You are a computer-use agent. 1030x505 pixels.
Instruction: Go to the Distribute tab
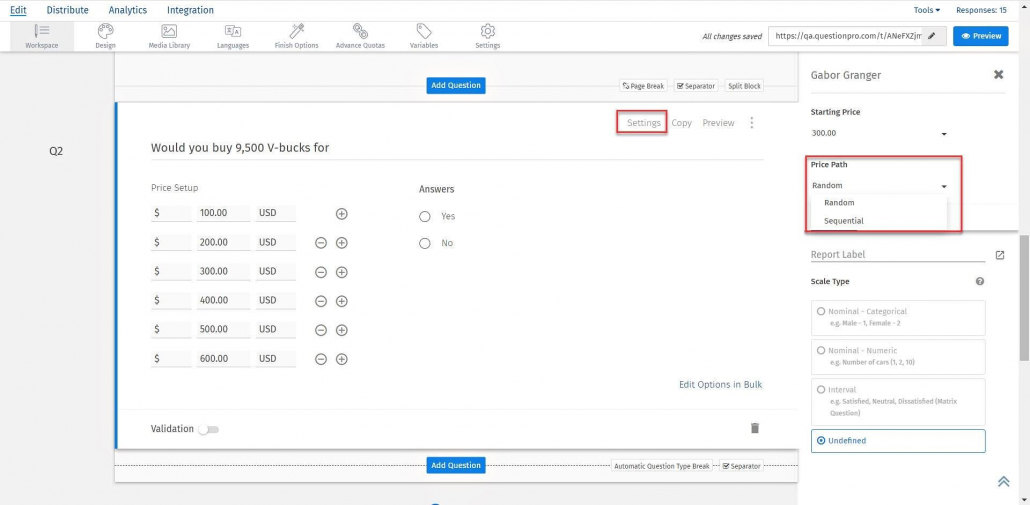click(x=67, y=10)
